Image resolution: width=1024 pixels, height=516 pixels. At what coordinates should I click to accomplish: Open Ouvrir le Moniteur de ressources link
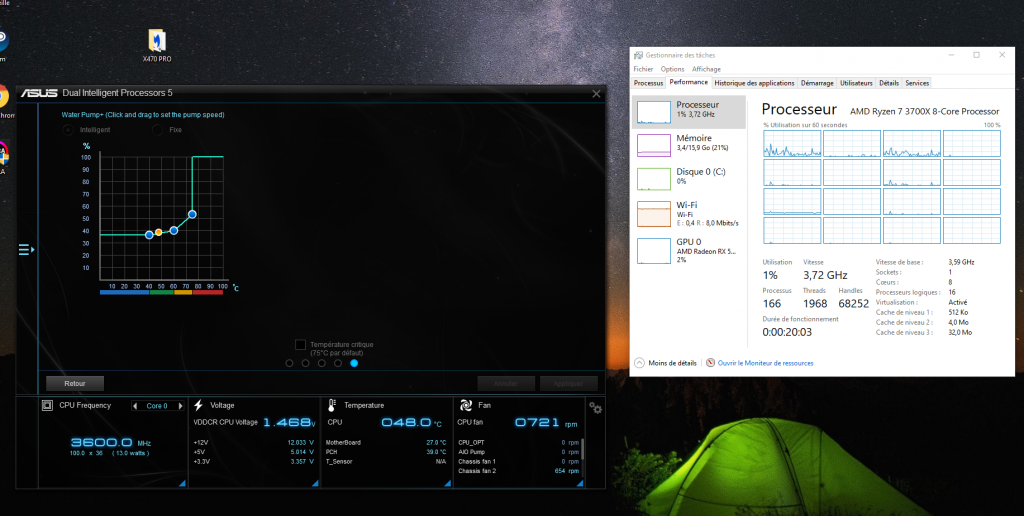pos(765,363)
